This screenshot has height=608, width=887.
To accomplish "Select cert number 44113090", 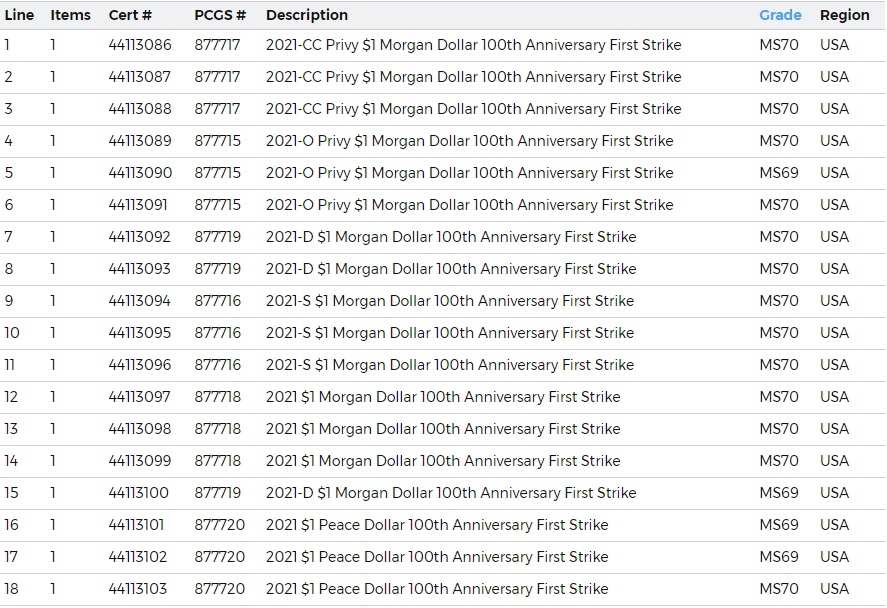I will click(x=140, y=173).
